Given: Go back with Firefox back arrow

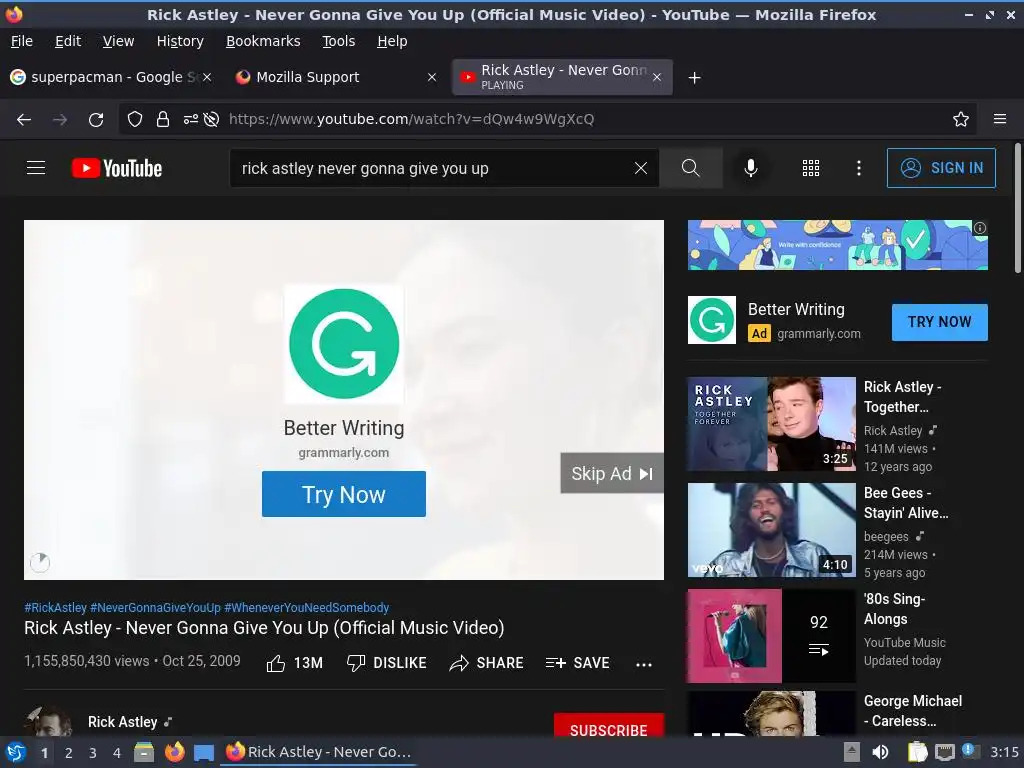Looking at the screenshot, I should pos(24,120).
